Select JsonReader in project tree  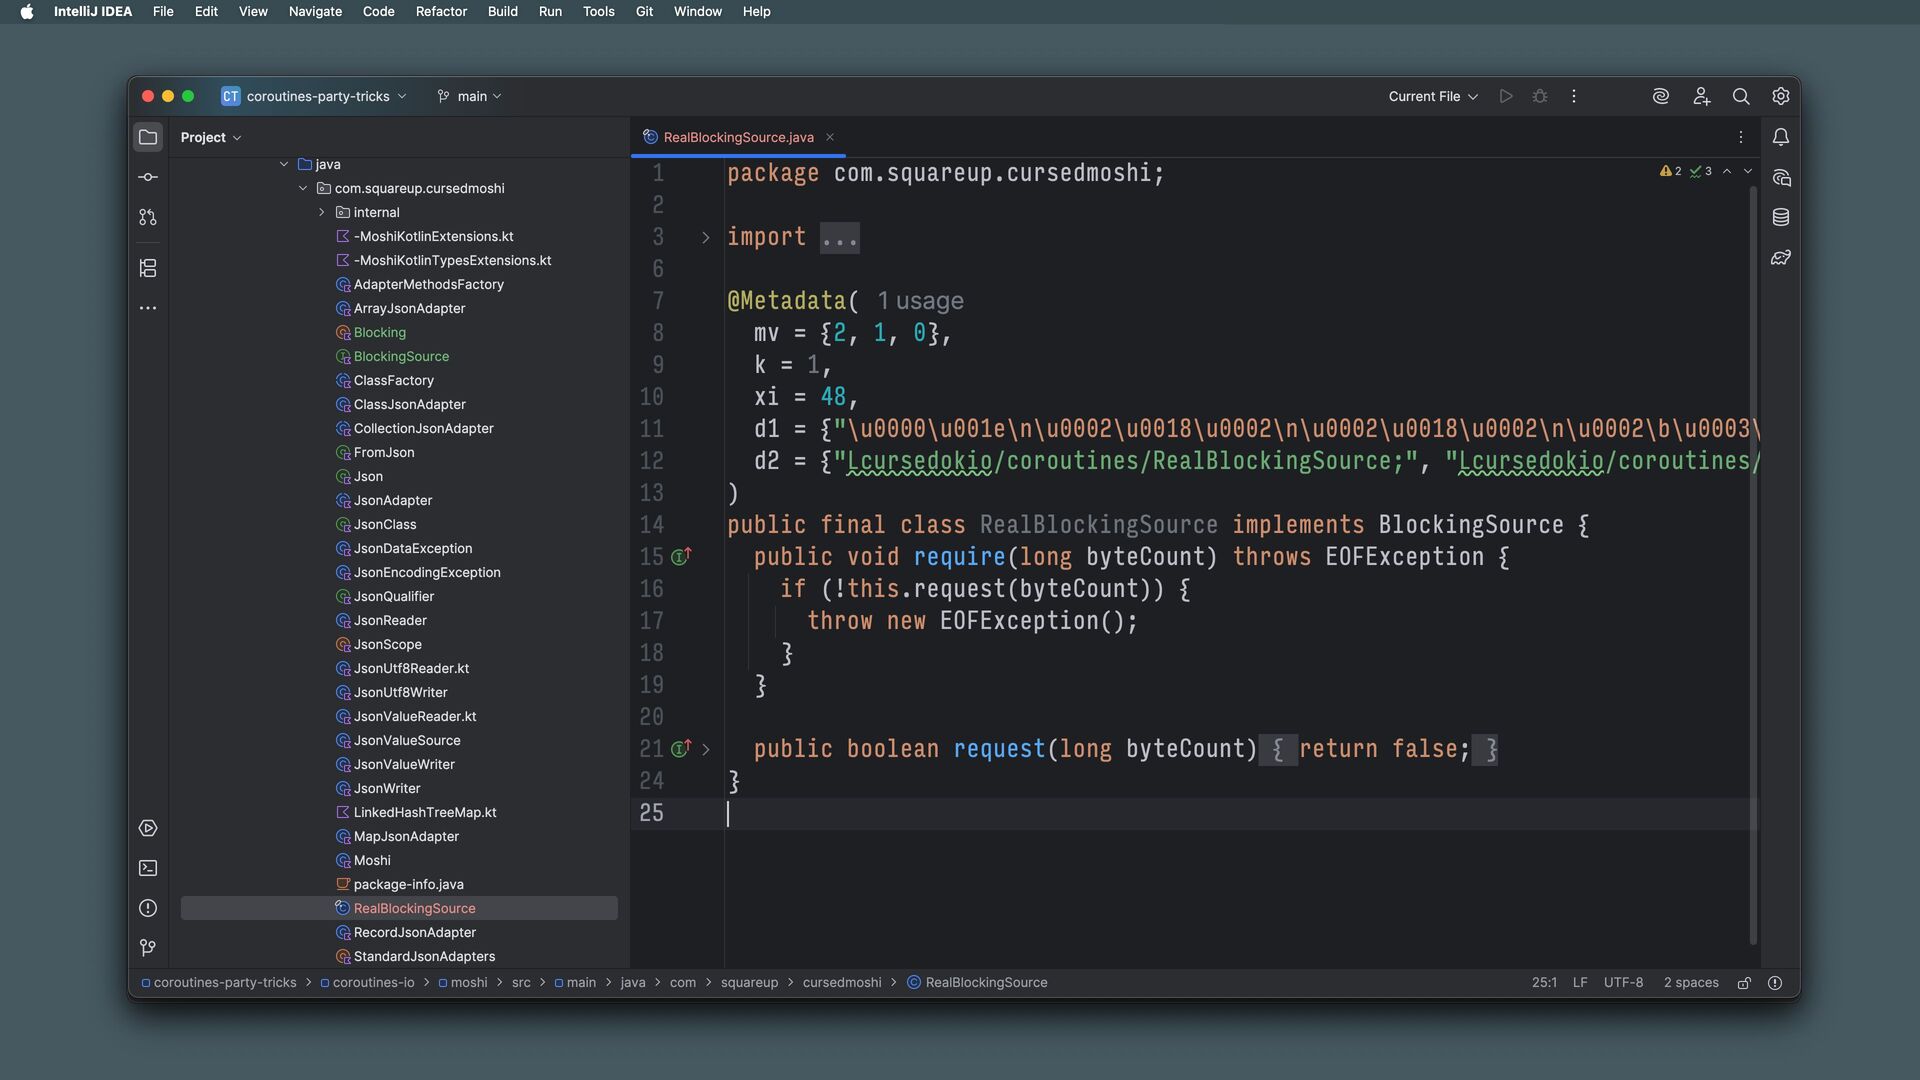pos(390,620)
